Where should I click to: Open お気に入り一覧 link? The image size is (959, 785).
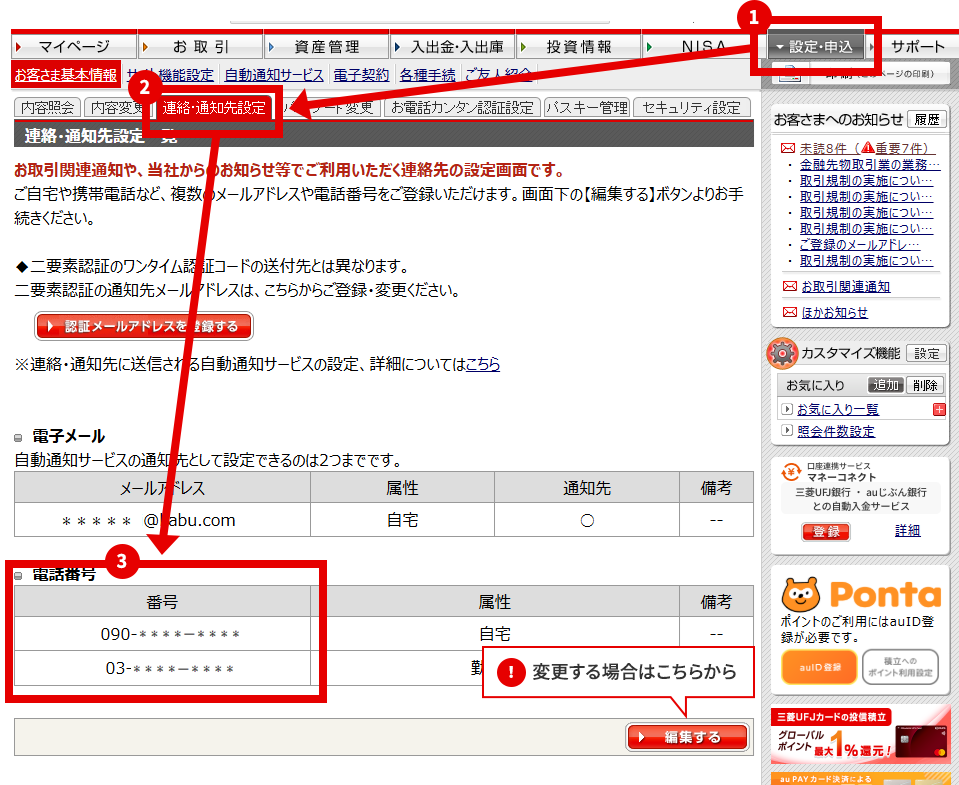[x=838, y=409]
